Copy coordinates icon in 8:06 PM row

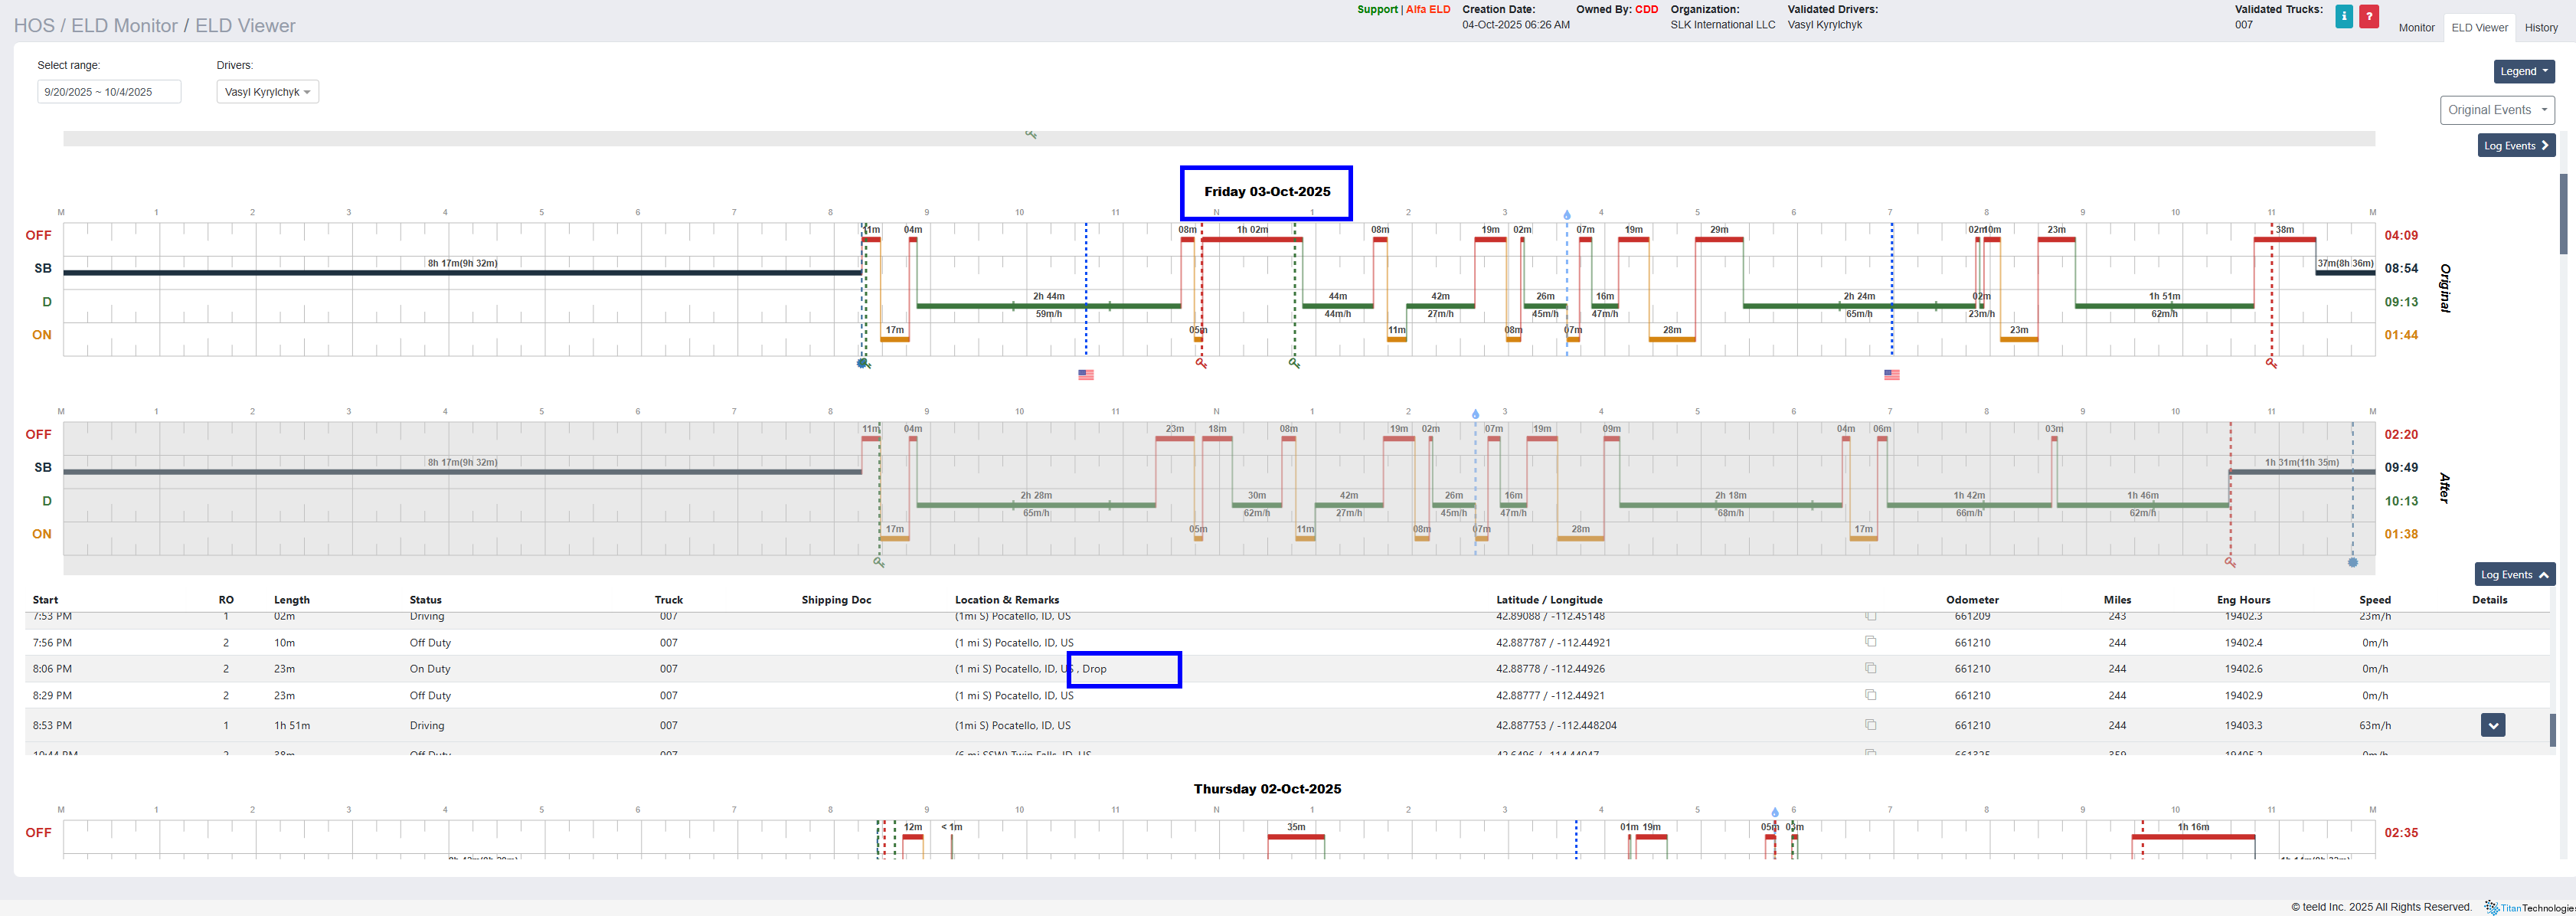click(x=1870, y=668)
